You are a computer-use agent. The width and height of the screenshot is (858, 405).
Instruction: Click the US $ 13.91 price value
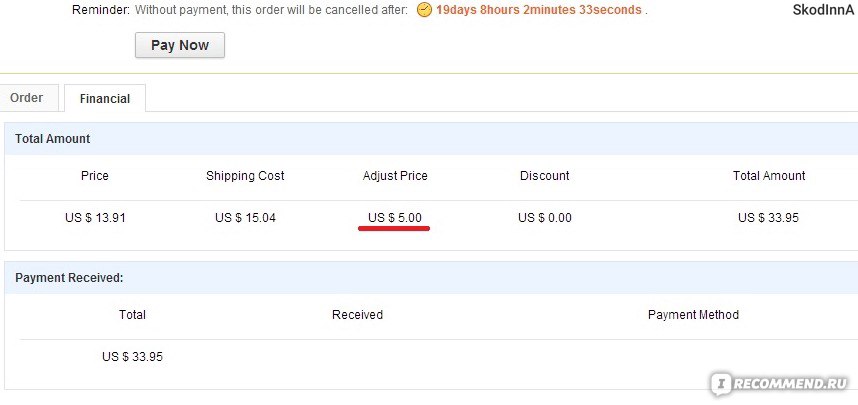pyautogui.click(x=95, y=218)
